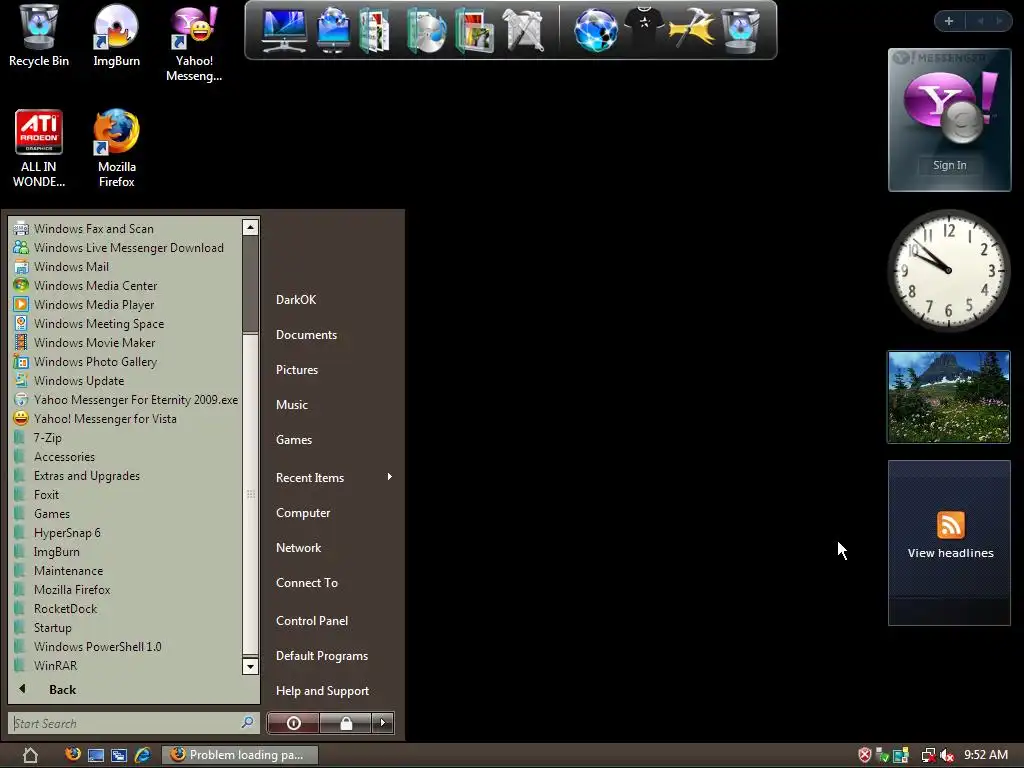Screen dimensions: 1024x768
Task: Click the RSS feed icon in headlines gadget
Action: (x=950, y=525)
